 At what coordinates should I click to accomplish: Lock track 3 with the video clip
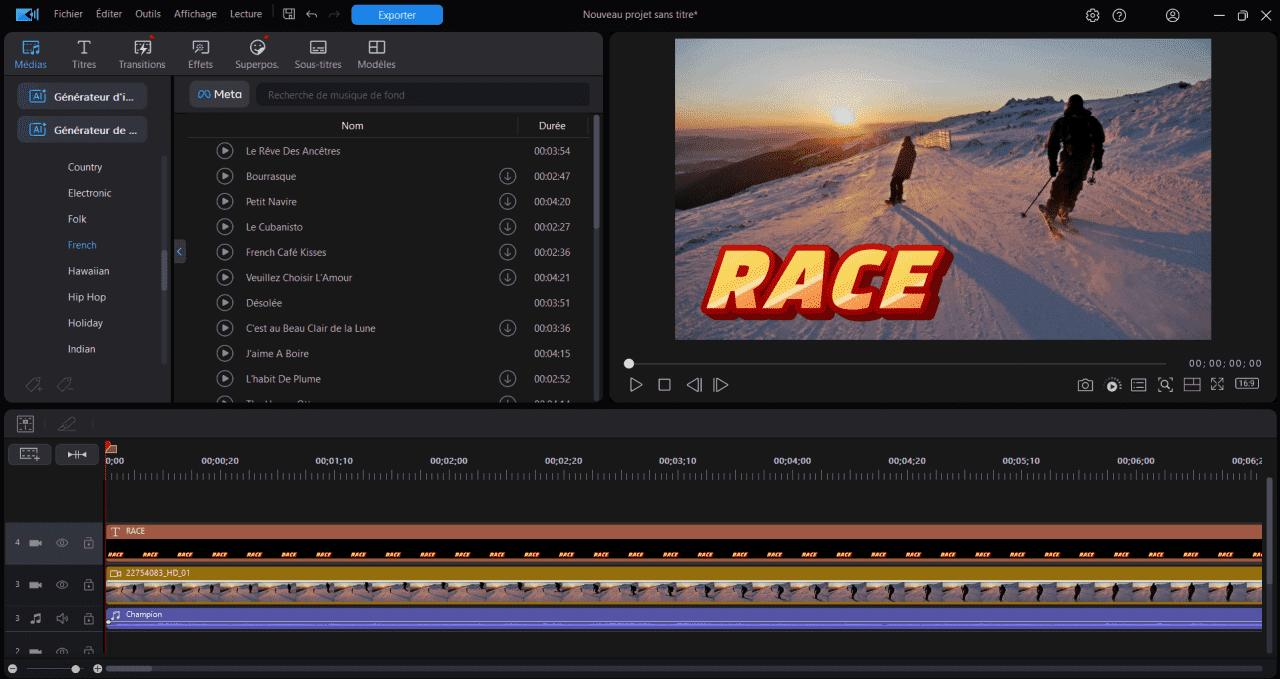(x=88, y=584)
